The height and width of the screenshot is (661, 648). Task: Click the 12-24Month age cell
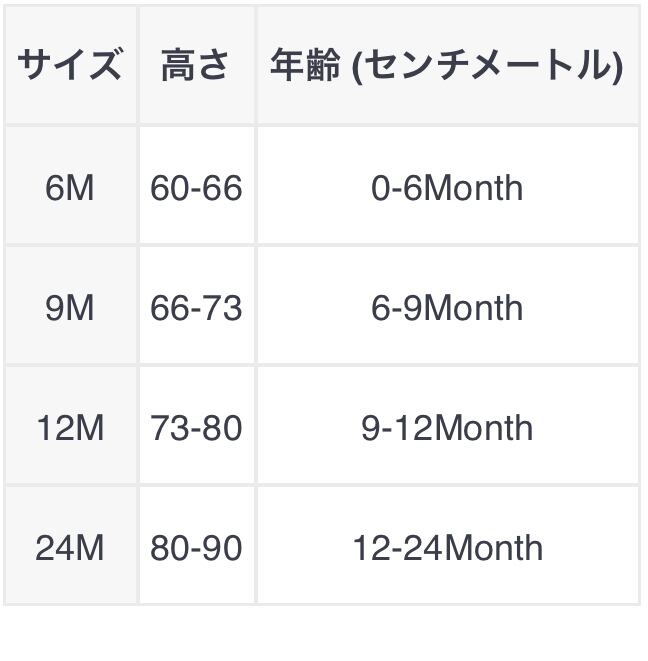[447, 548]
